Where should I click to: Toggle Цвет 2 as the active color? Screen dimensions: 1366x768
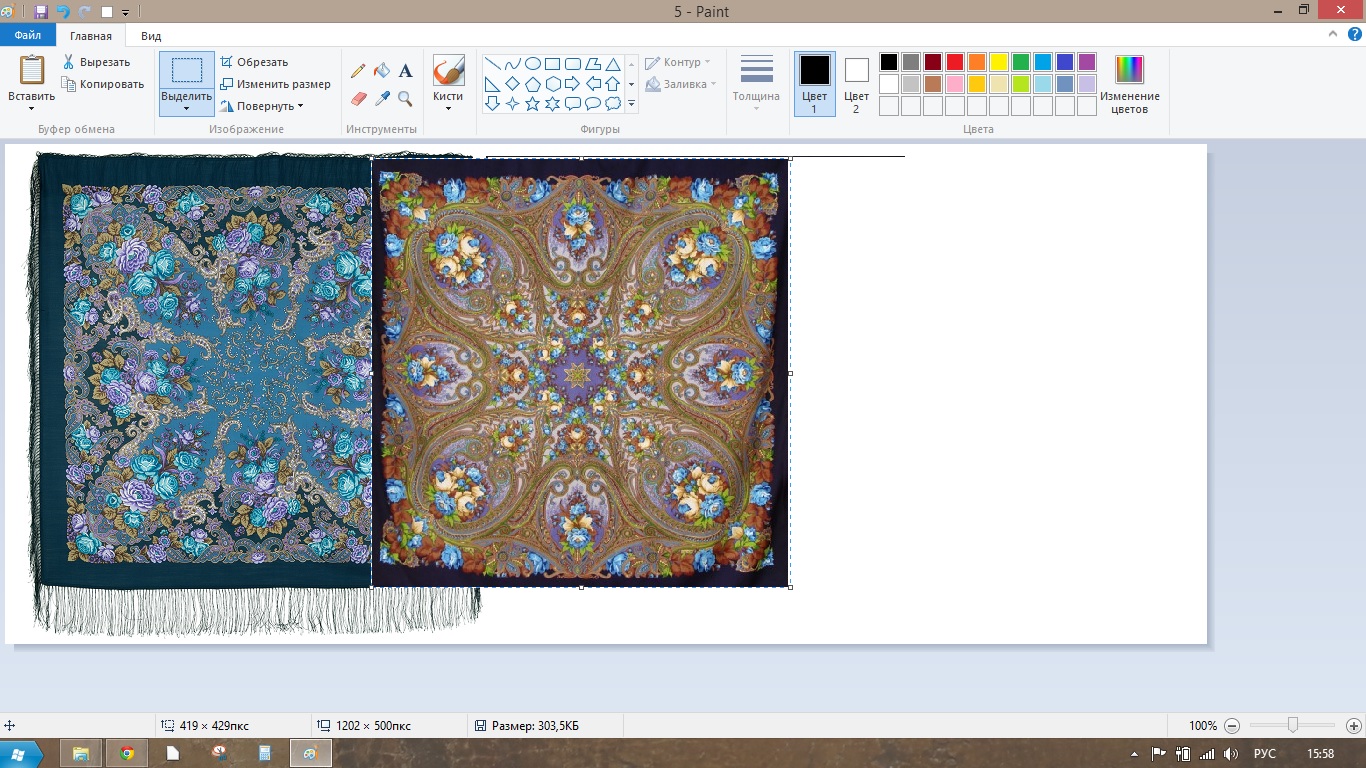[856, 83]
